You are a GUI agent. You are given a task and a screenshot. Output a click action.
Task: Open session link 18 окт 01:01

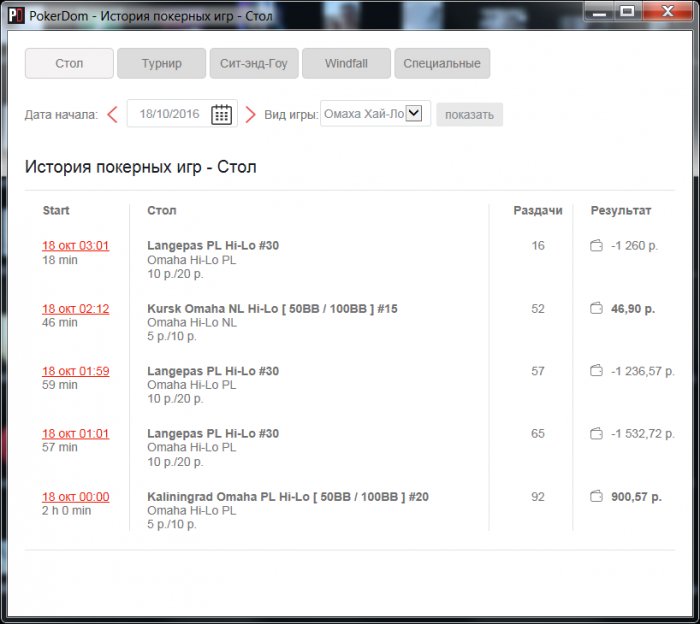coord(75,434)
